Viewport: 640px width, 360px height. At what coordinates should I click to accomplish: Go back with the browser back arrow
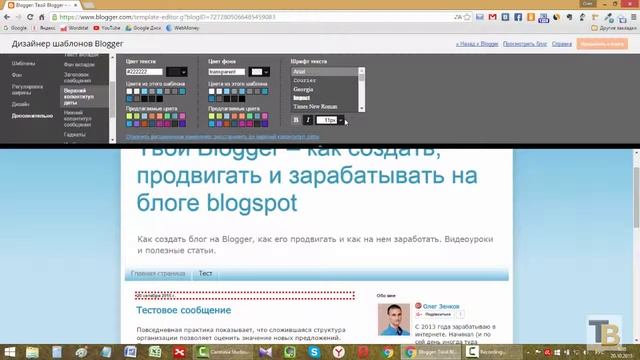coord(7,17)
